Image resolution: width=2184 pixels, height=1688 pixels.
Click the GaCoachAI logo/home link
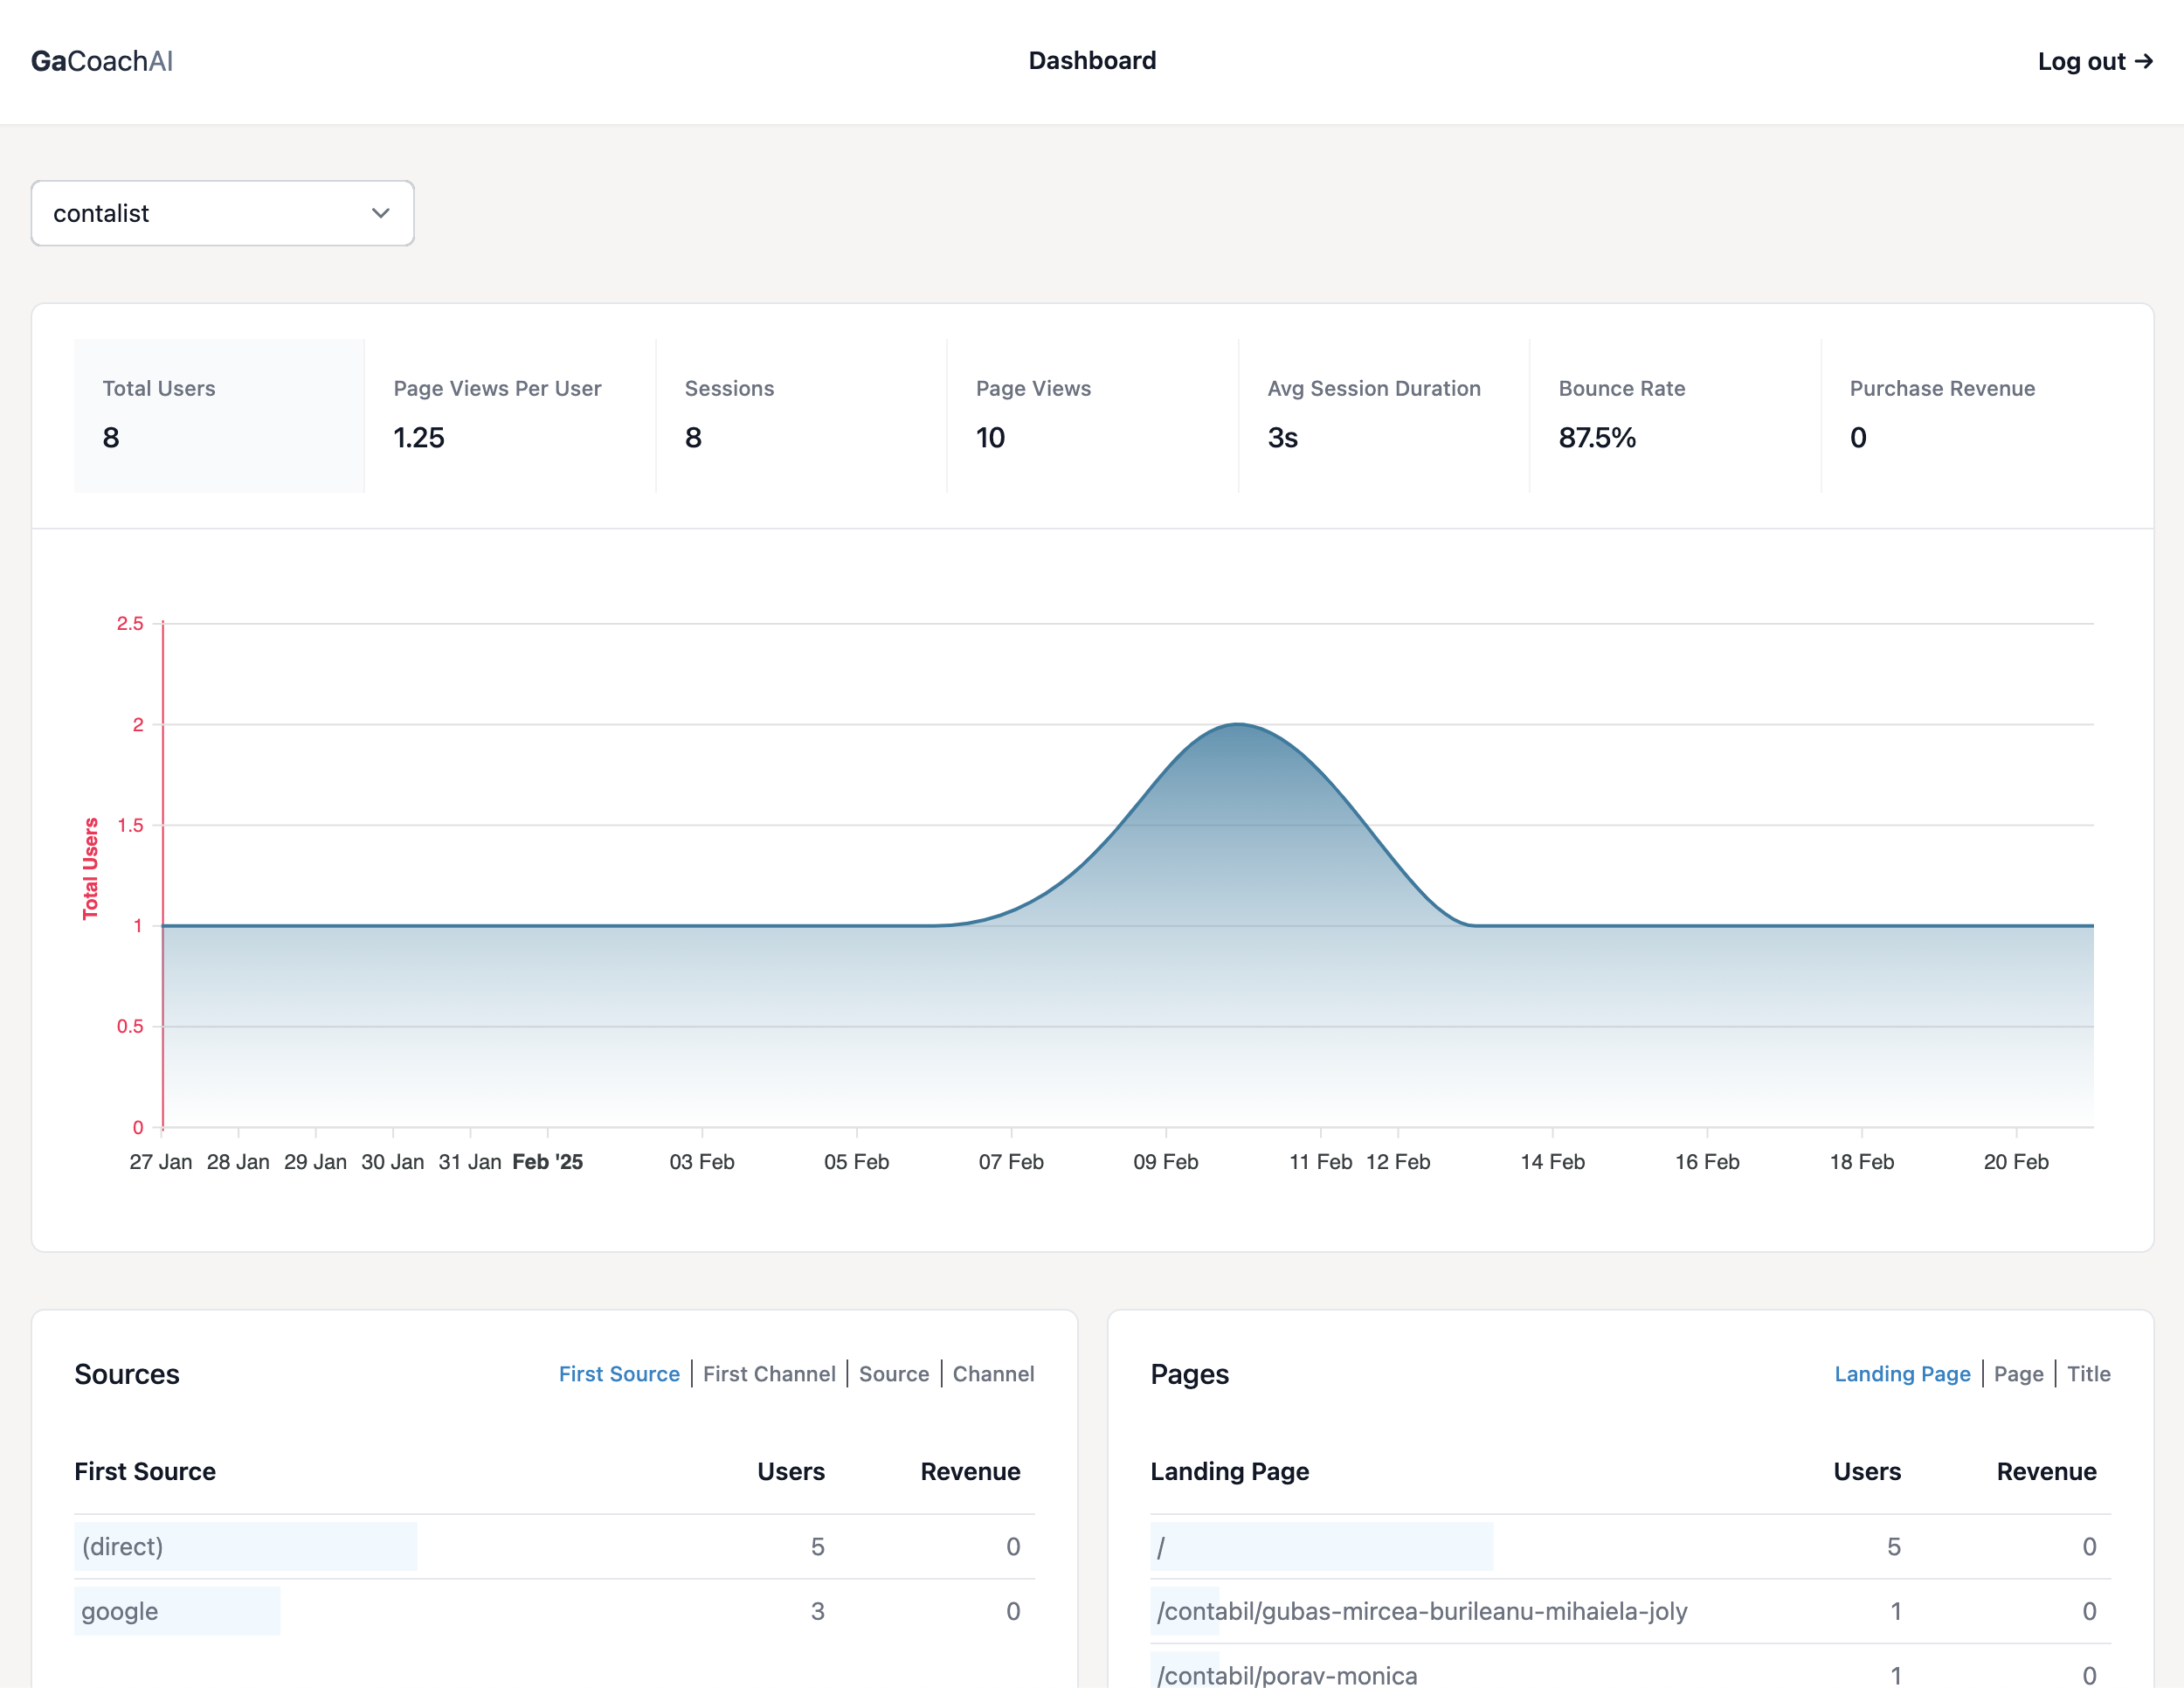pyautogui.click(x=101, y=62)
